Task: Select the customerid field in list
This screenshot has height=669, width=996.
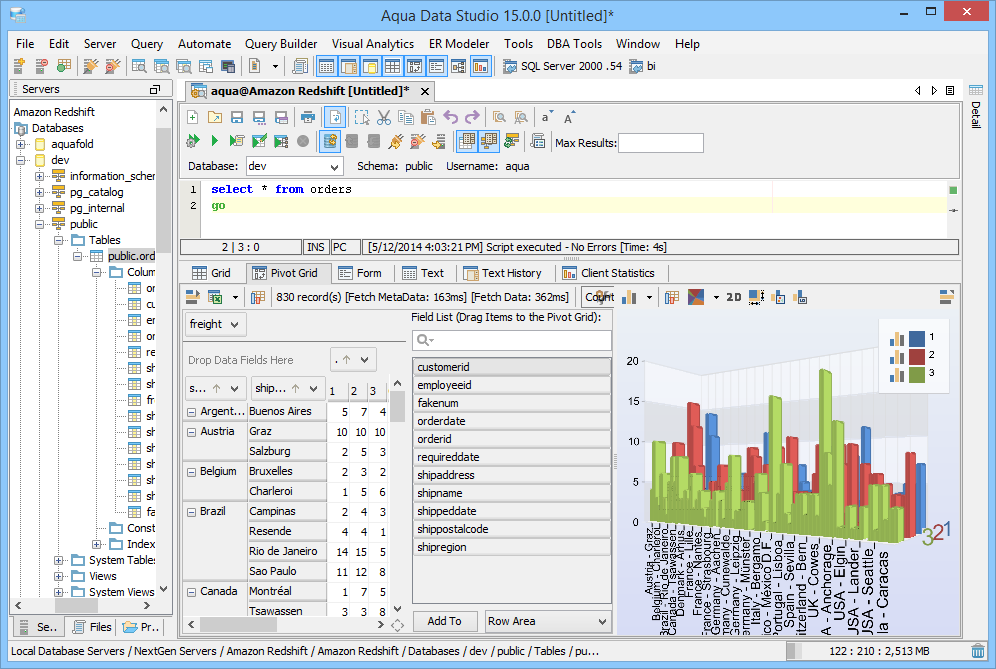Action: pos(512,367)
